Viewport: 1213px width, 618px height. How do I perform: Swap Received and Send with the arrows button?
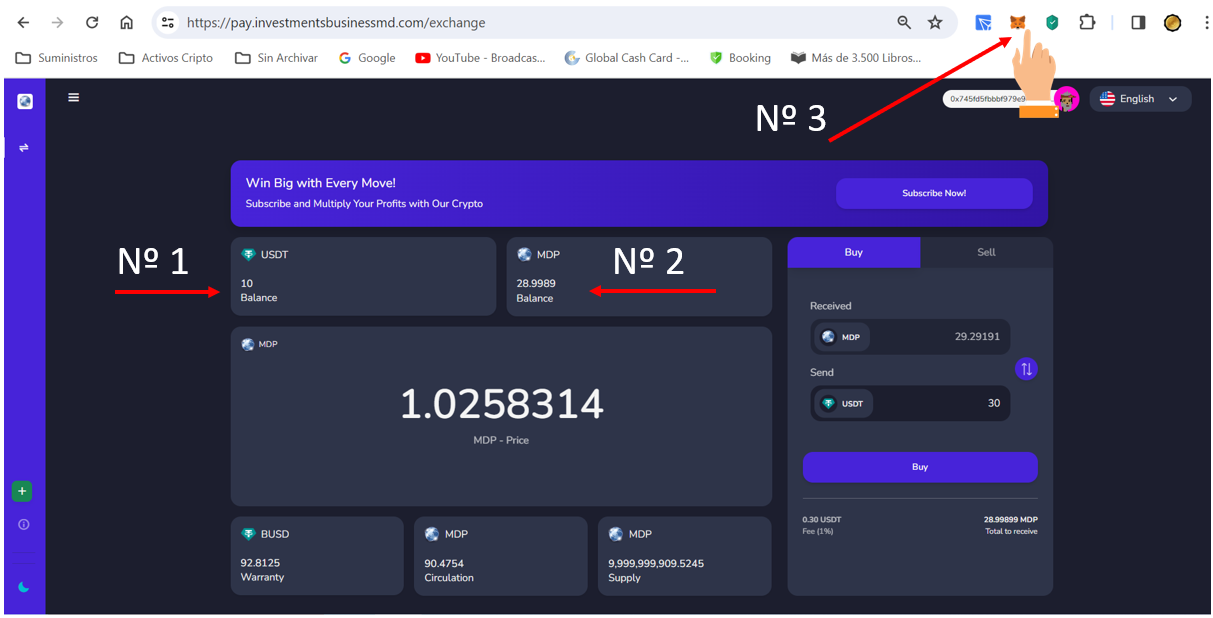coord(1026,369)
